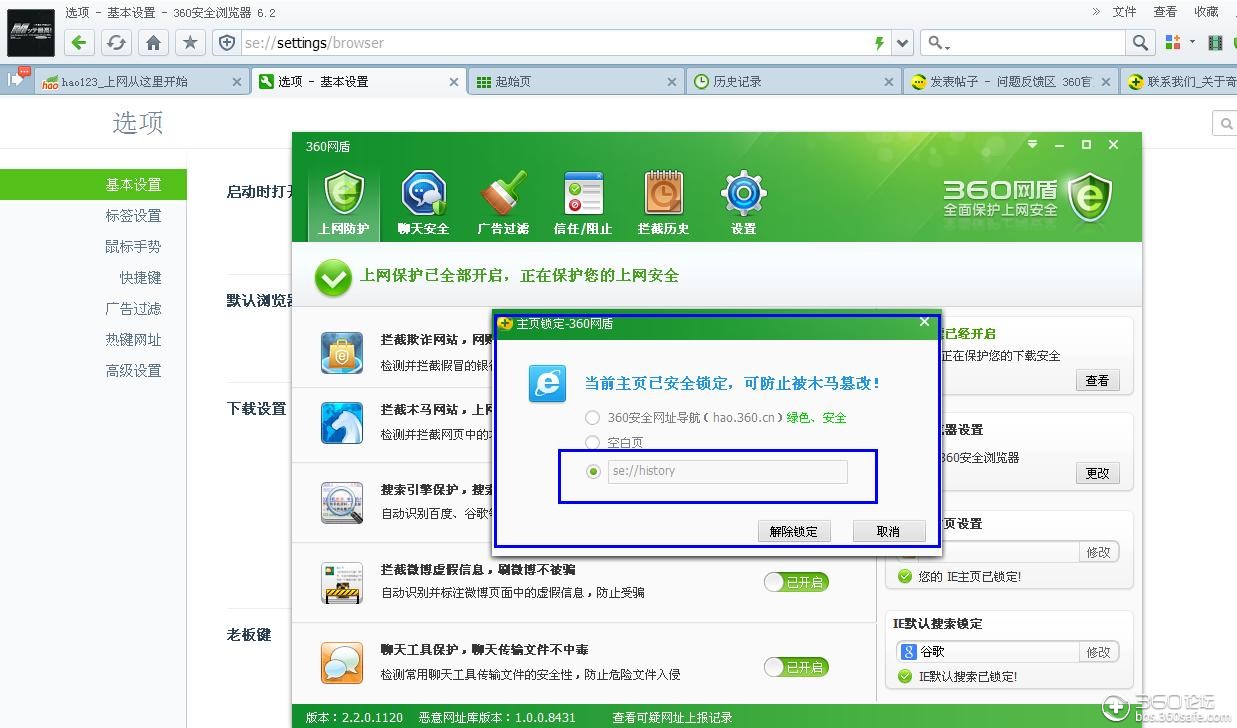Click 修改 button for IE default search

click(1098, 652)
